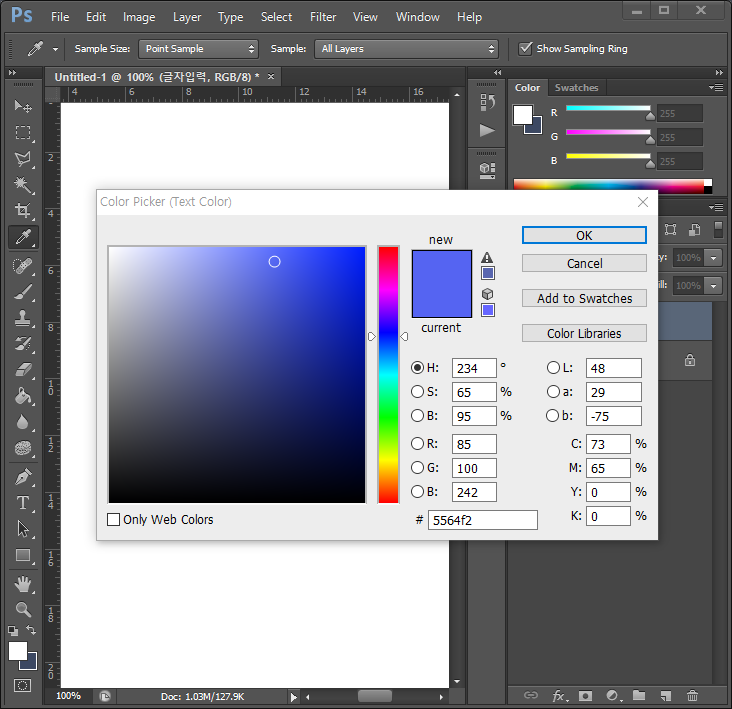
Task: Open the Actions panel play icon
Action: pyautogui.click(x=487, y=131)
